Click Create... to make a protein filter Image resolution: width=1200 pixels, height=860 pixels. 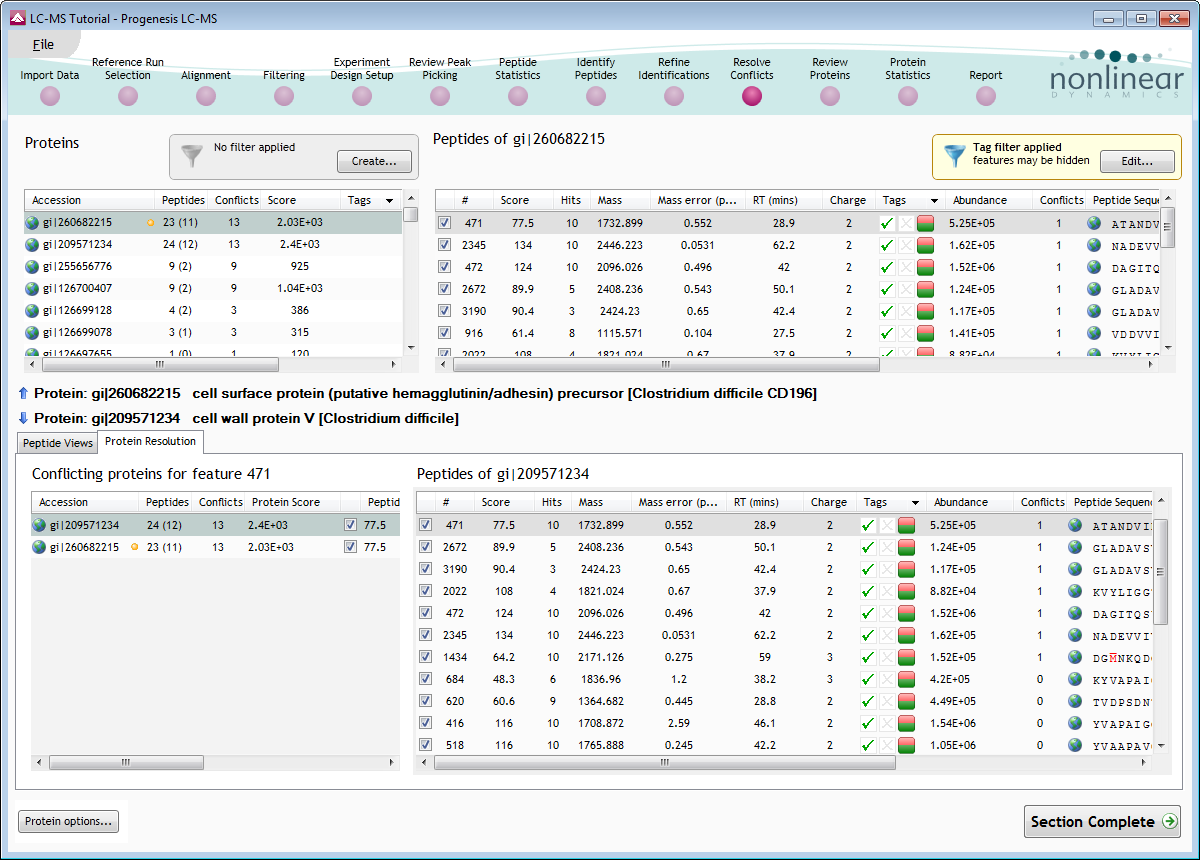[x=374, y=161]
